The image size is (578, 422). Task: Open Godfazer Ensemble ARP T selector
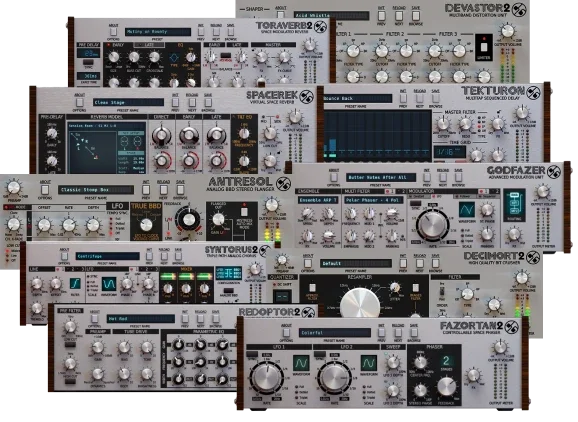318,200
